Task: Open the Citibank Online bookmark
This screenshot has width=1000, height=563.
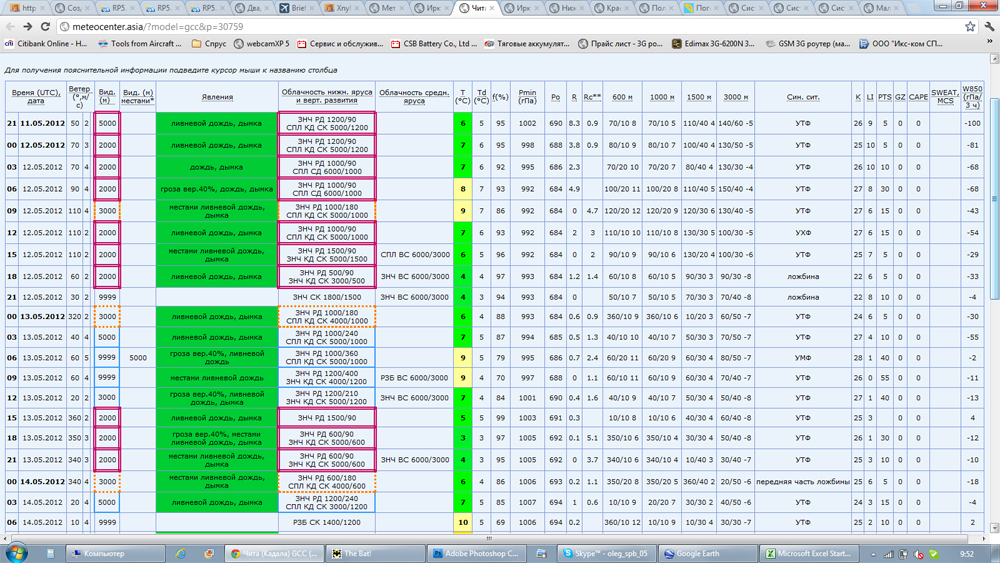Action: (x=46, y=44)
